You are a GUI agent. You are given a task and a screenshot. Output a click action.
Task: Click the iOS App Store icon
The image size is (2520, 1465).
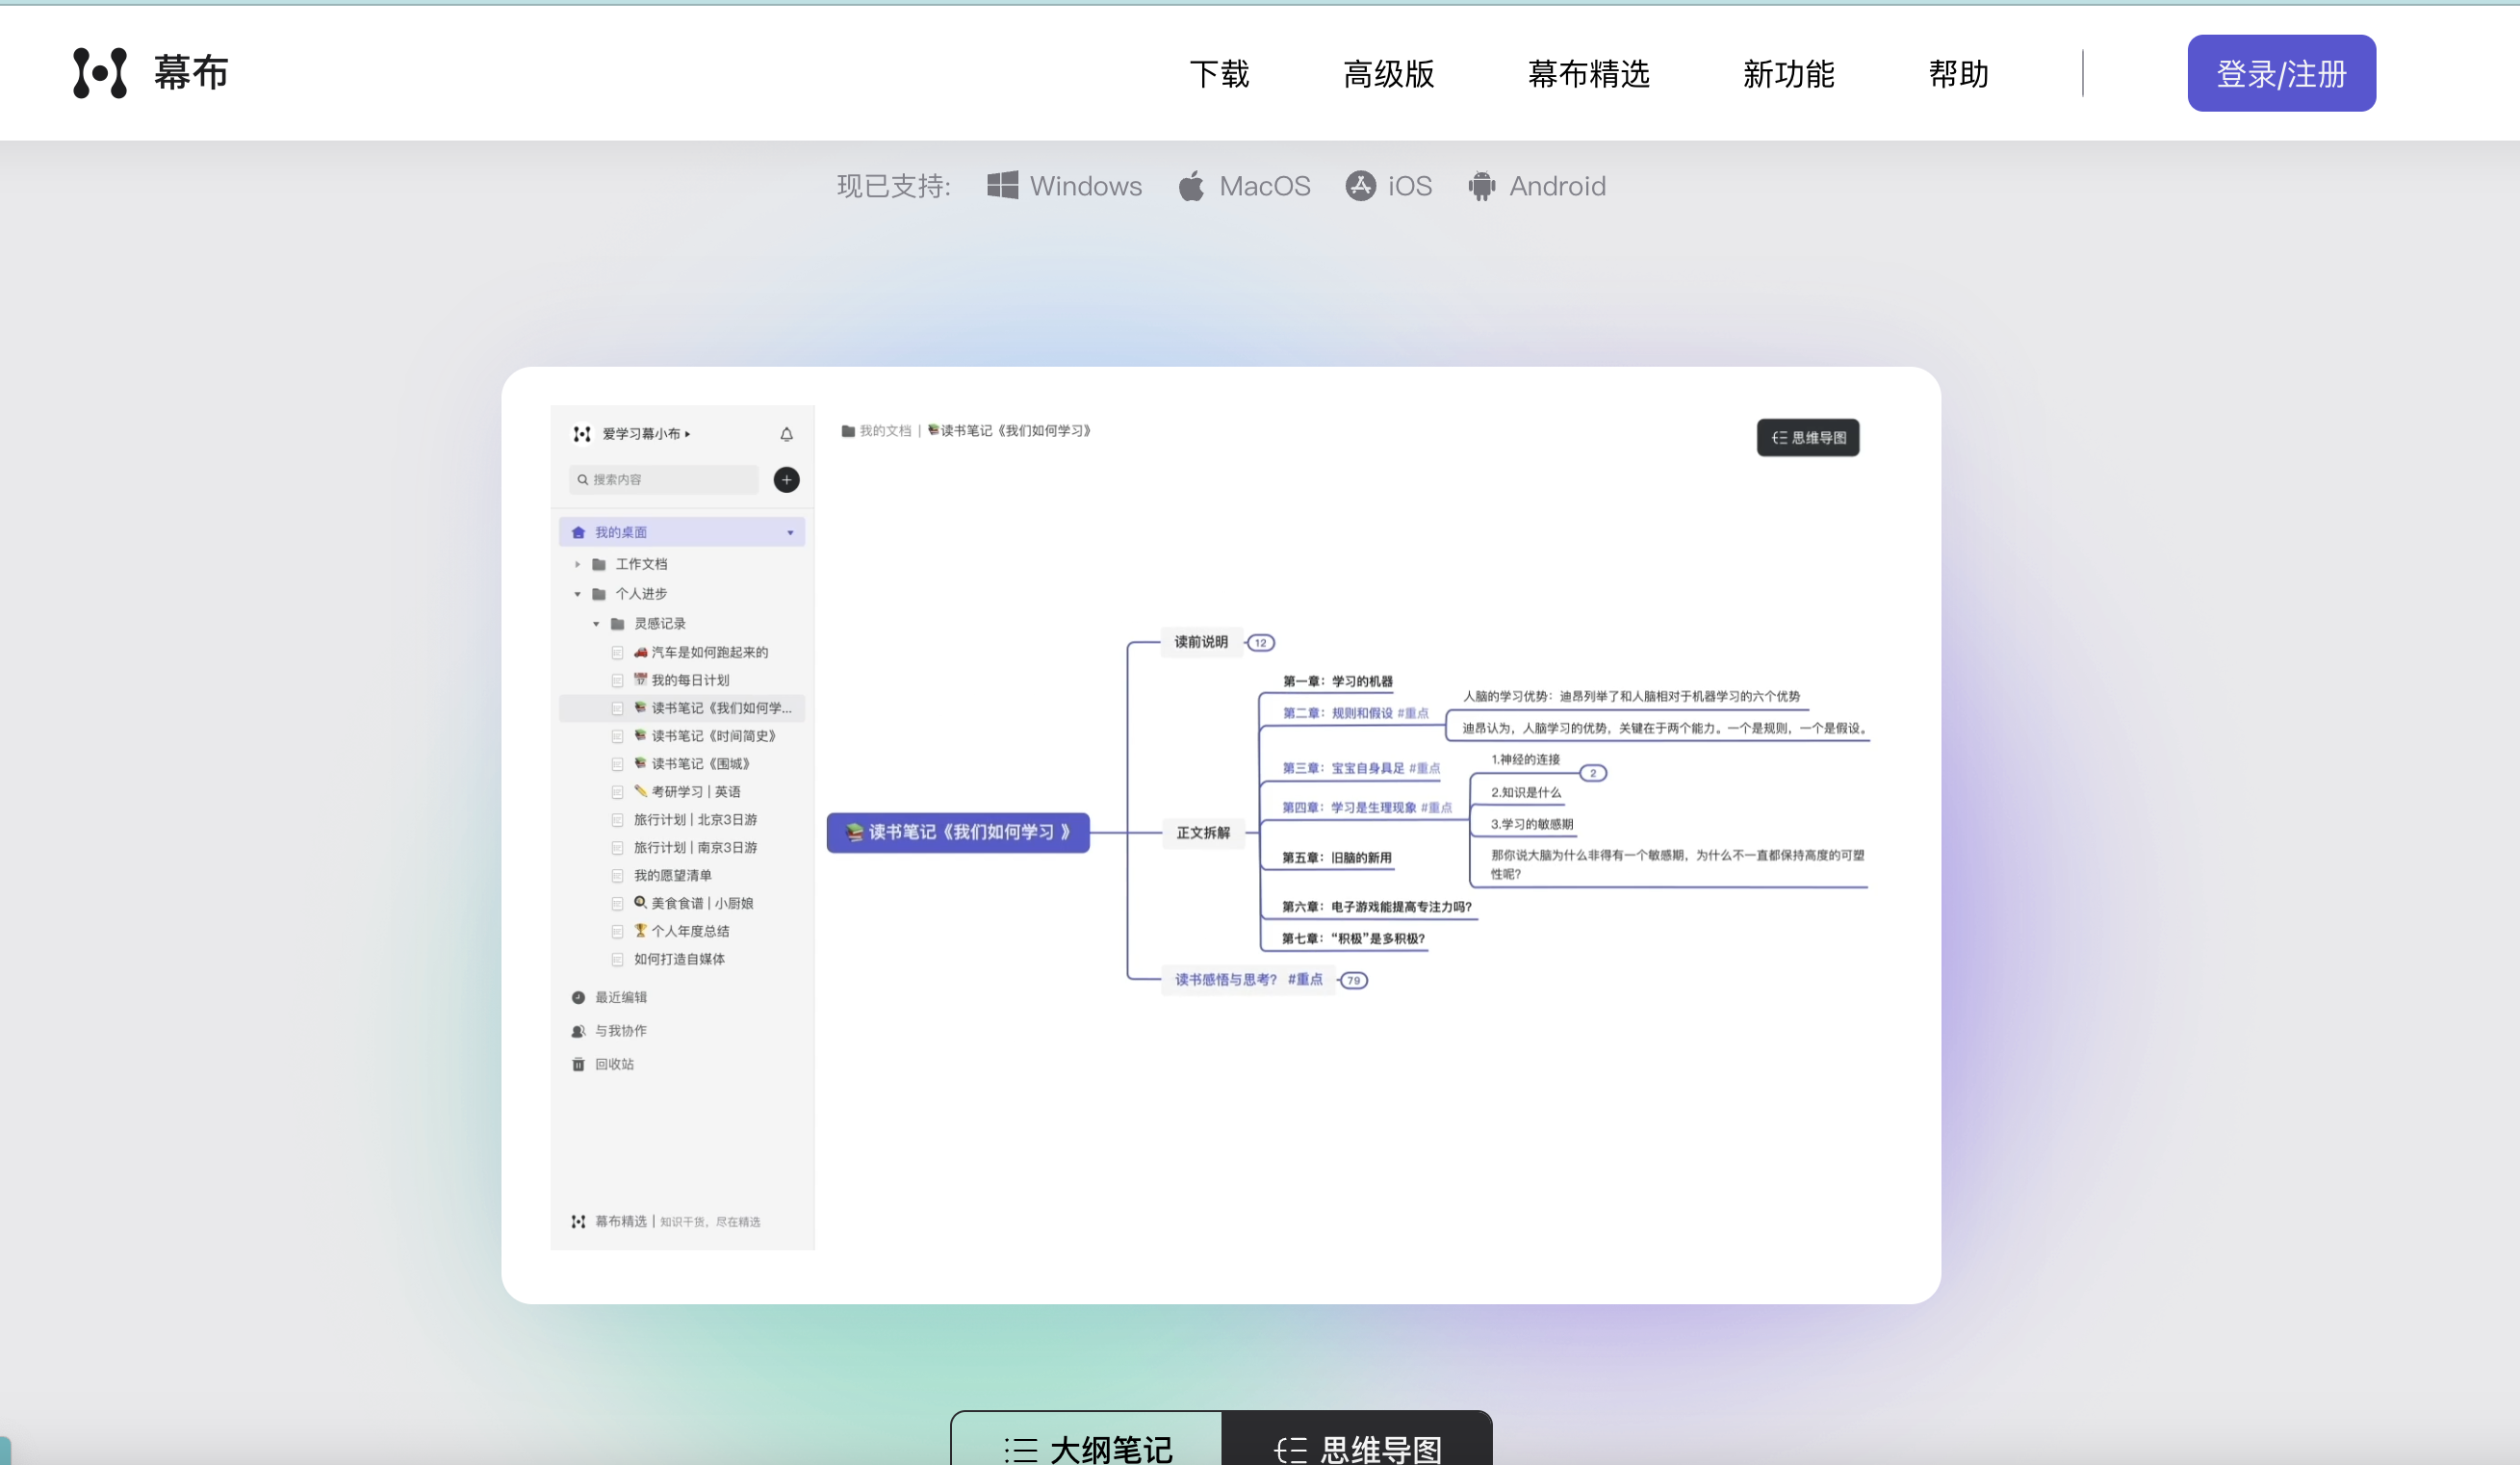coord(1360,186)
